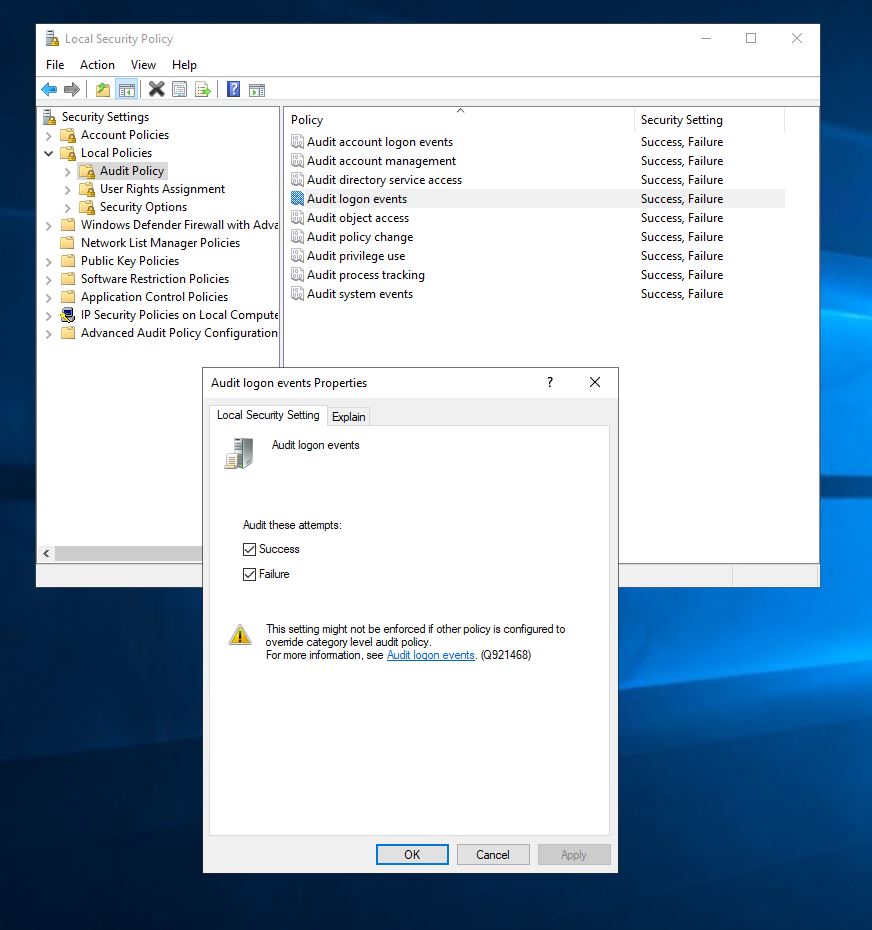Screen dimensions: 872x930
Task: Click the Security Options folder icon
Action: 87,207
